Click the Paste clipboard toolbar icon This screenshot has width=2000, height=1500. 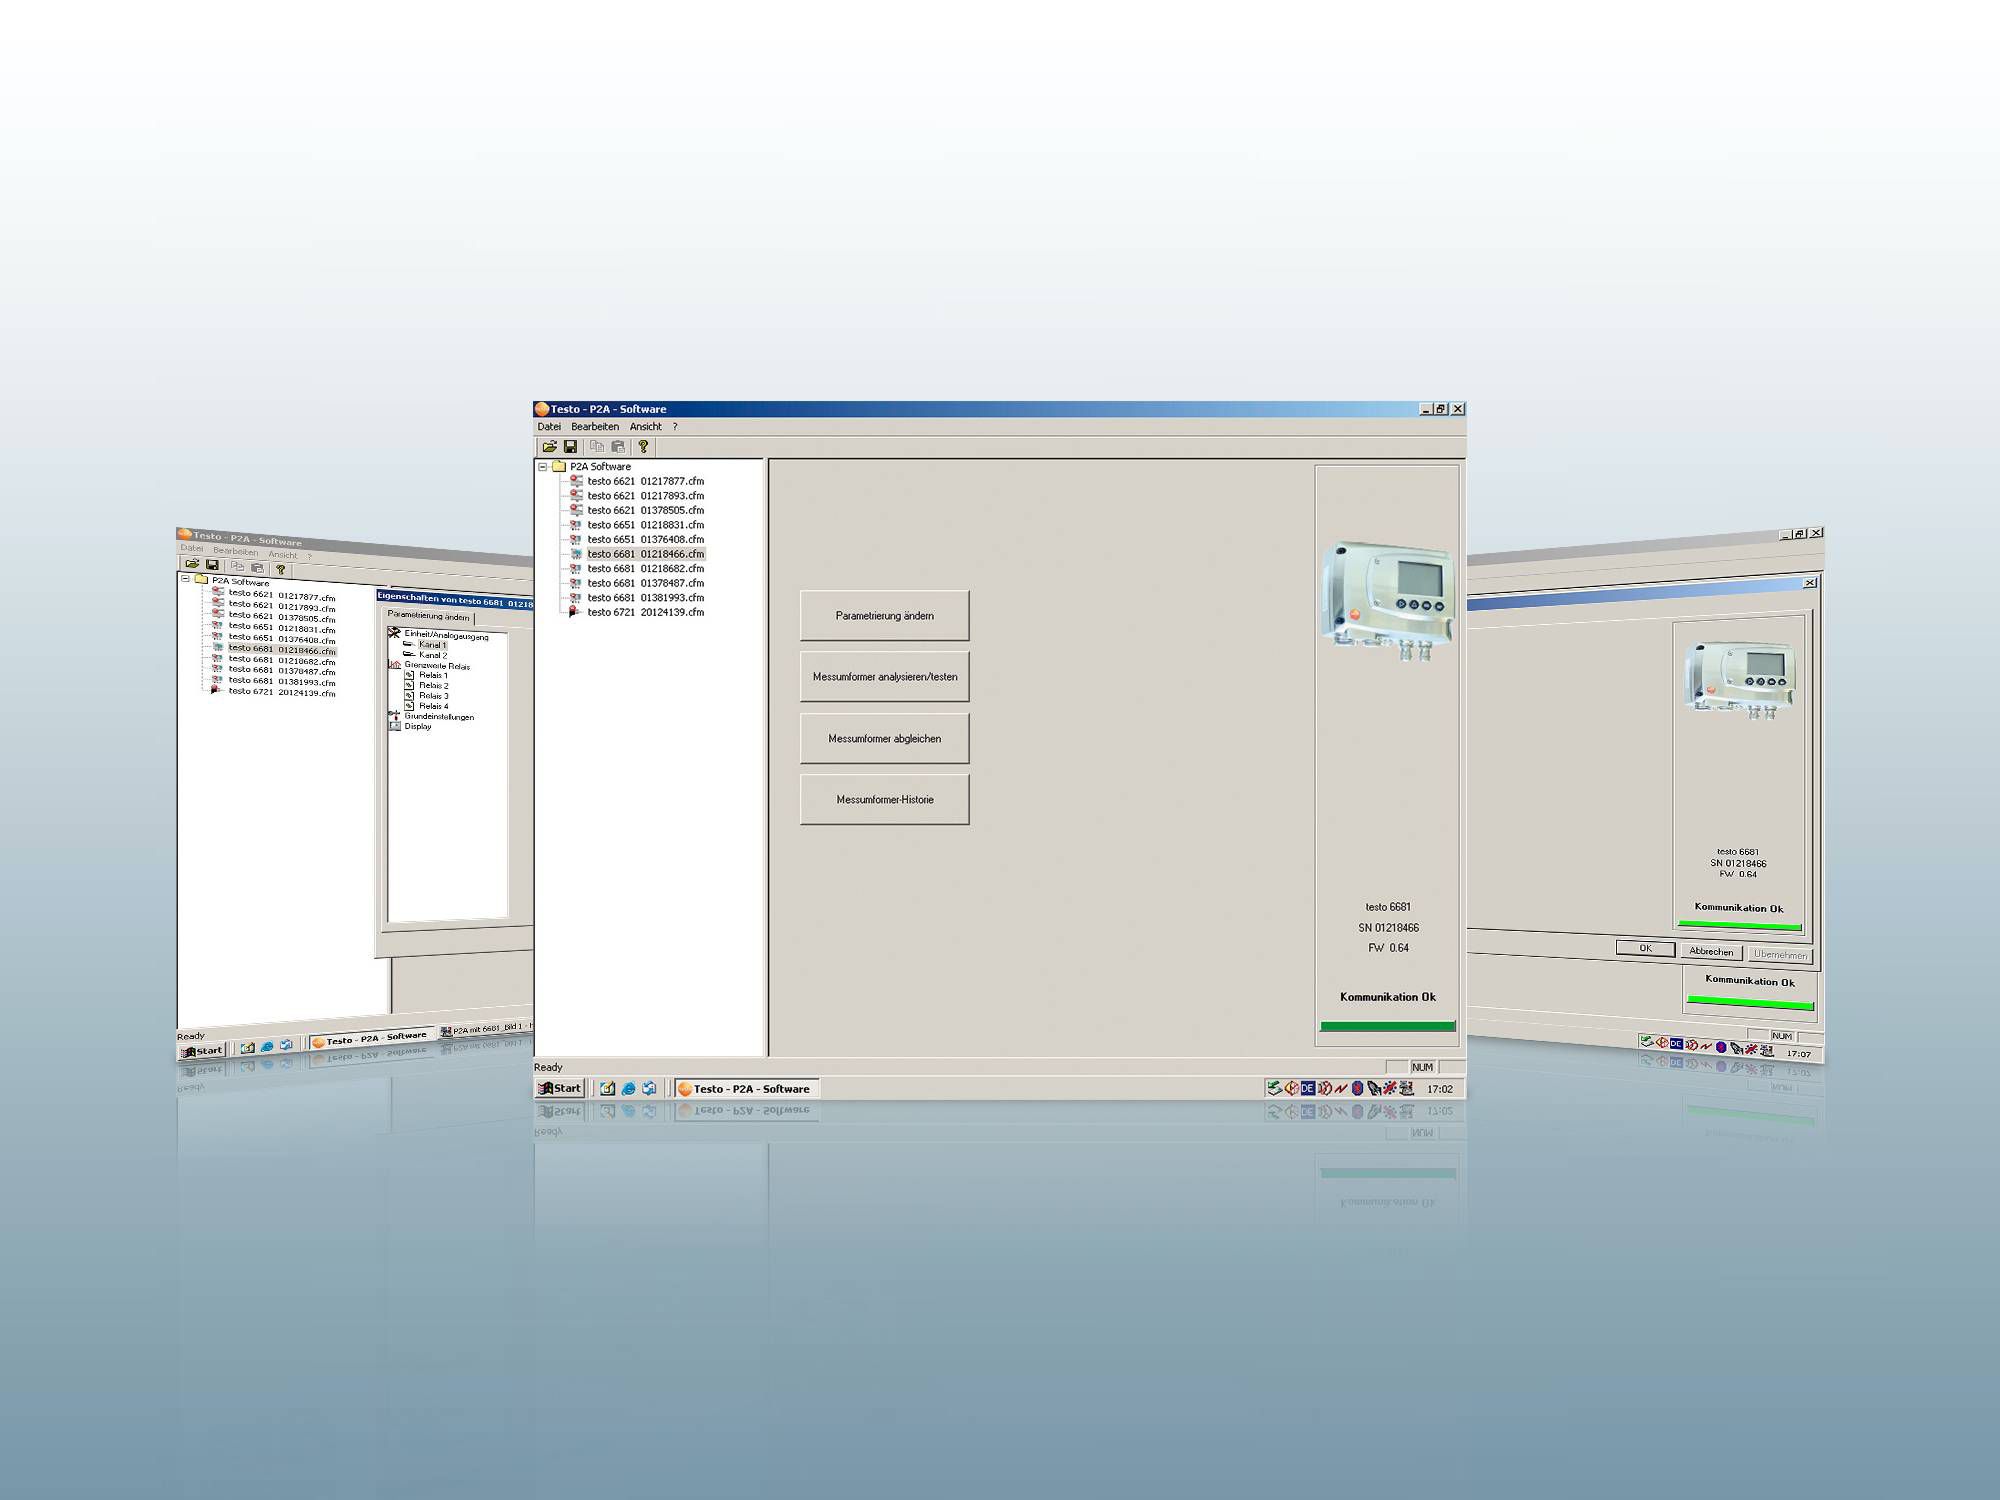[x=618, y=447]
